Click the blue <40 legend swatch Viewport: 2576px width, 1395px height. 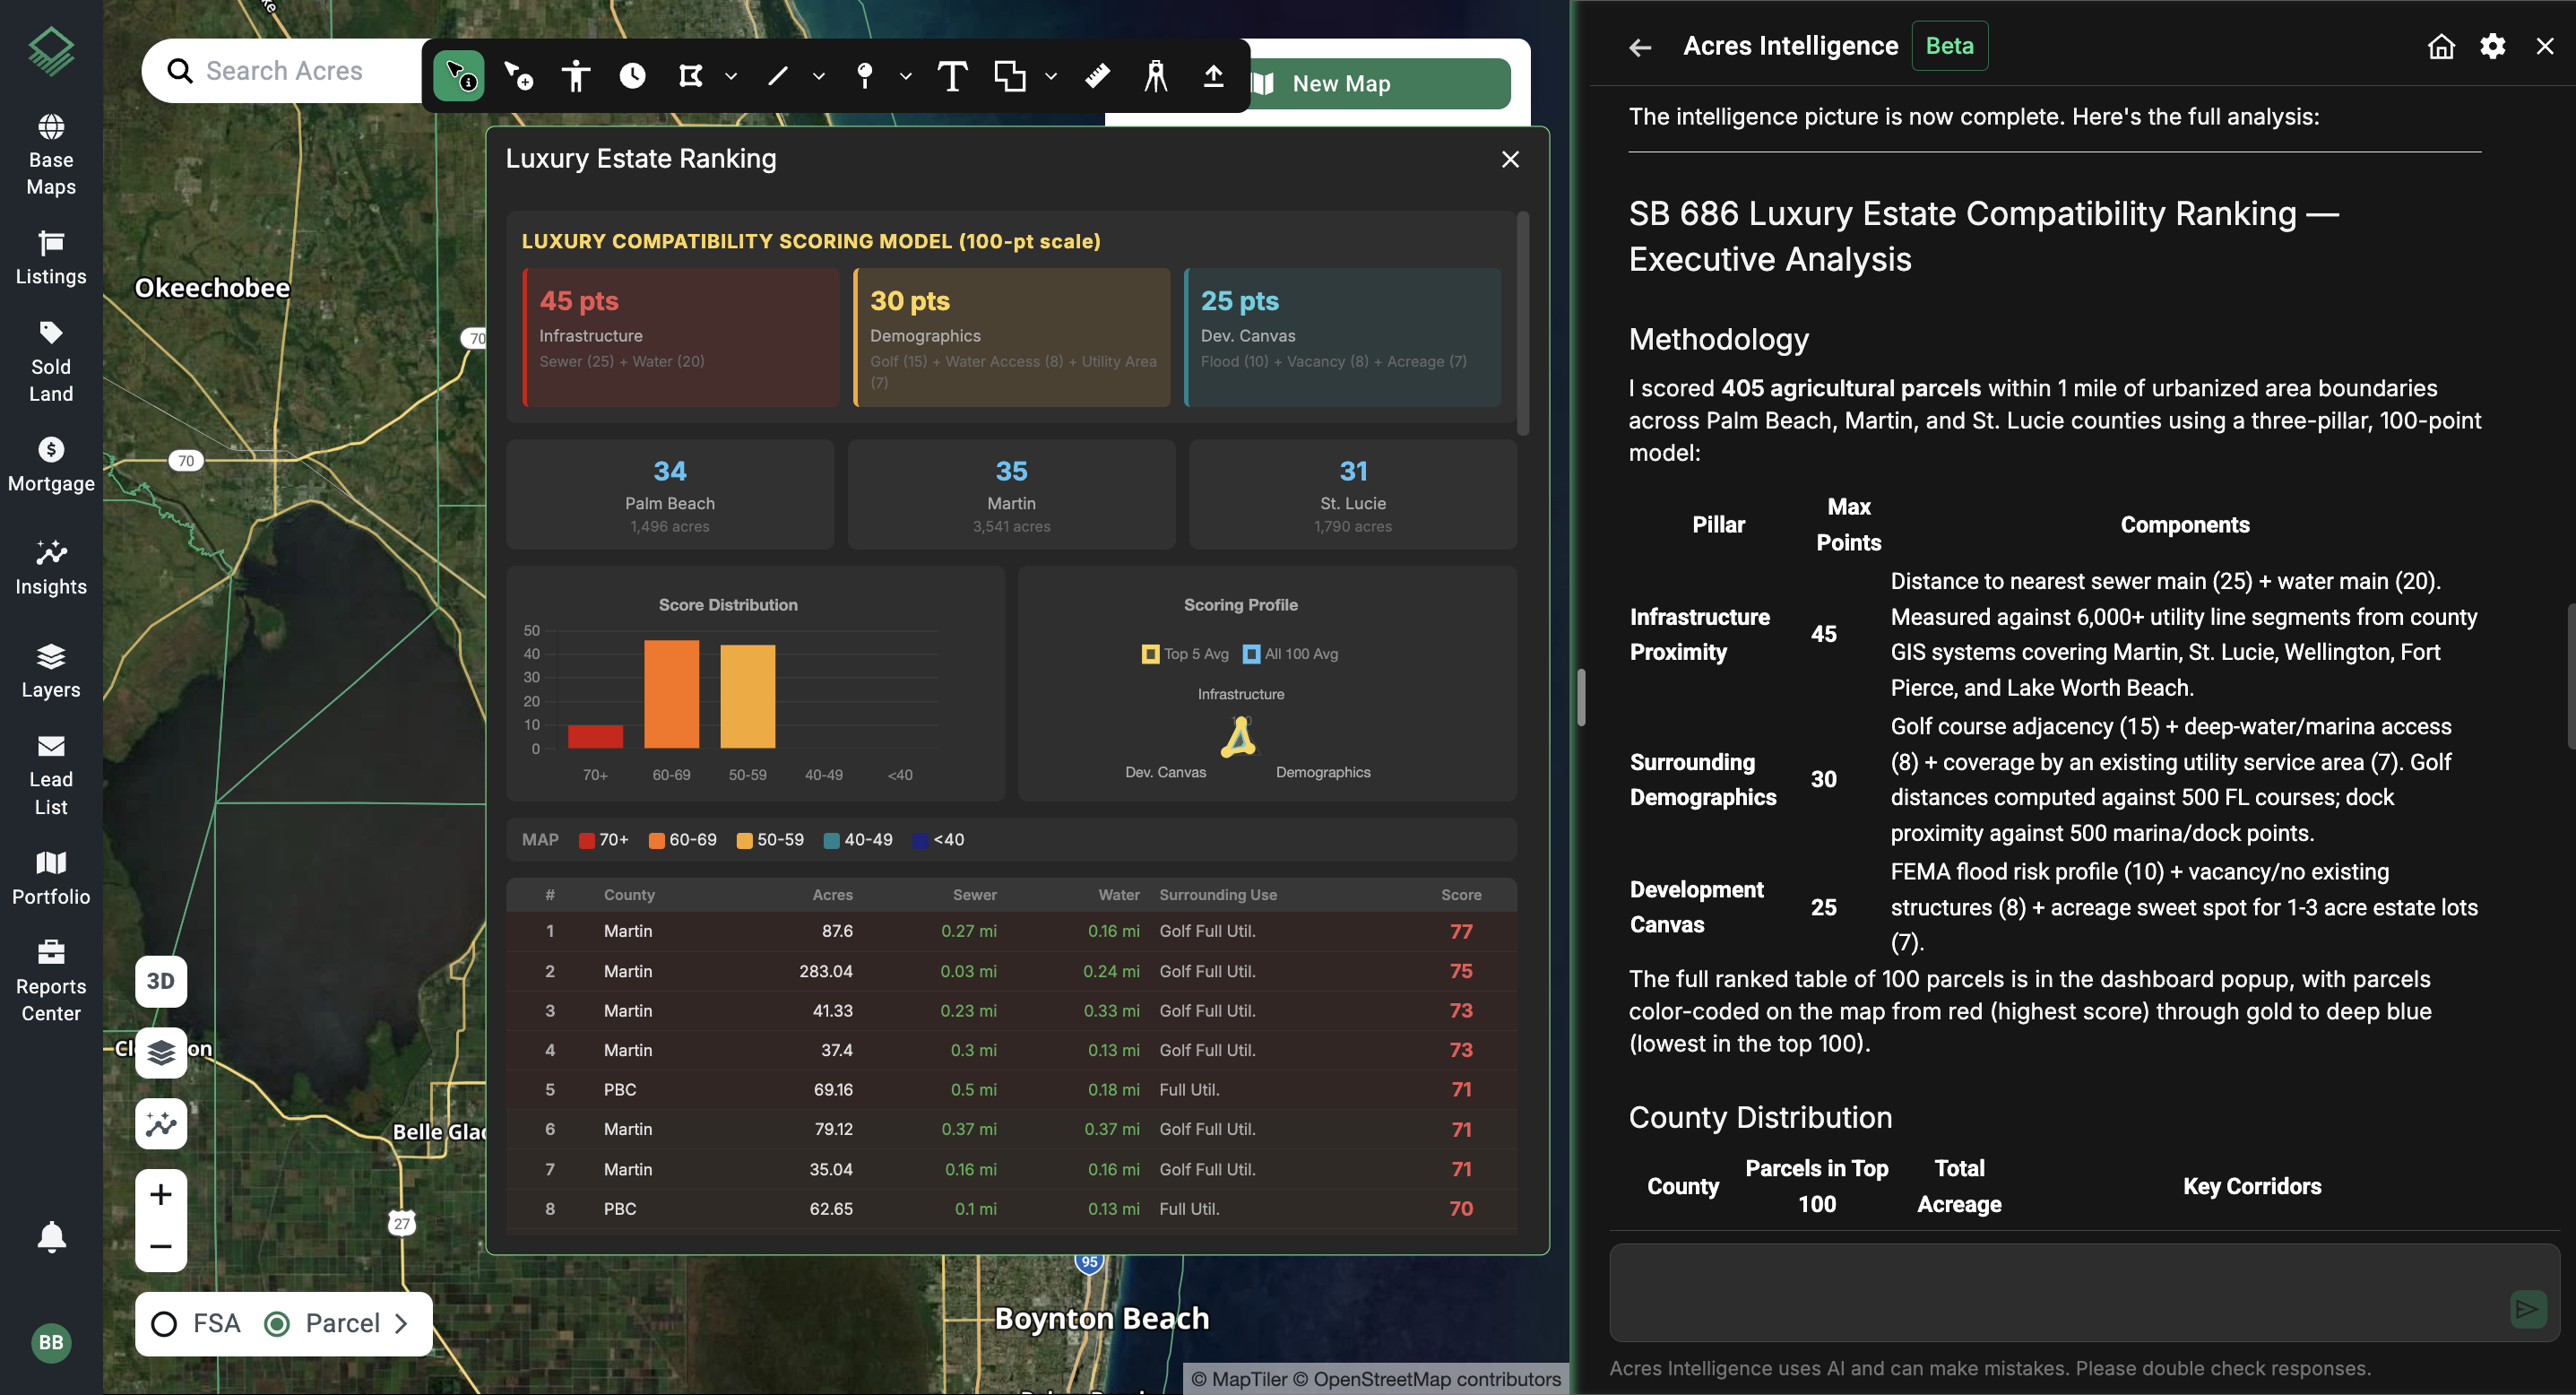coord(920,840)
